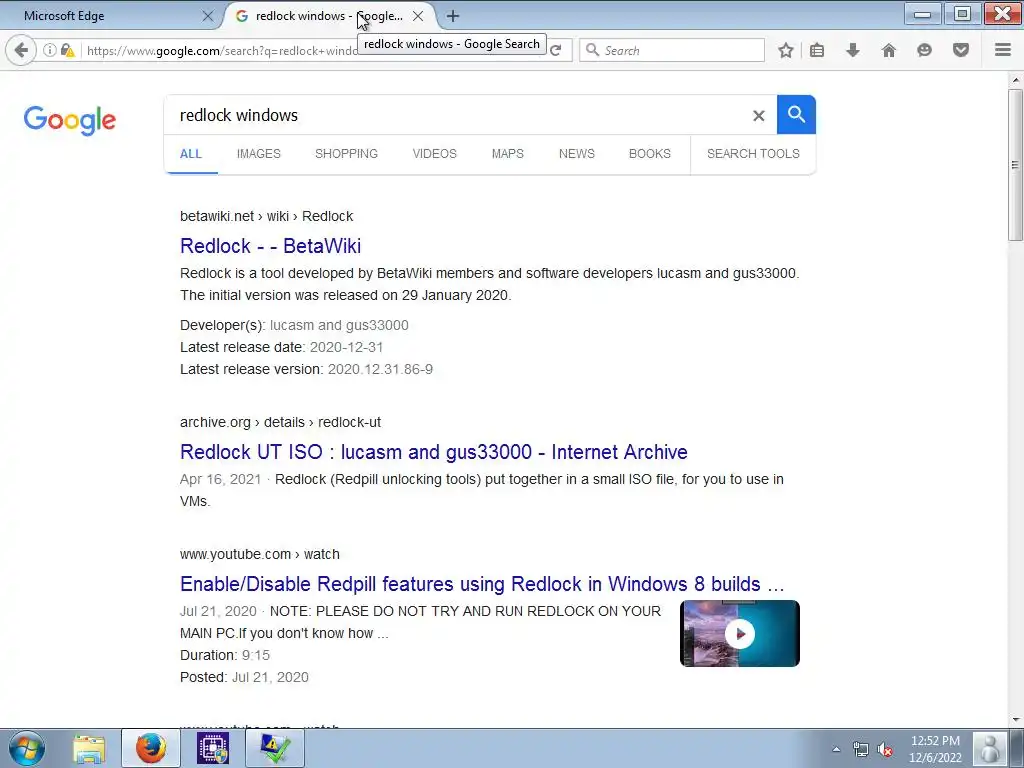Viewport: 1024px width, 768px height.
Task: Submit search with the blue magnifier button
Action: [796, 115]
